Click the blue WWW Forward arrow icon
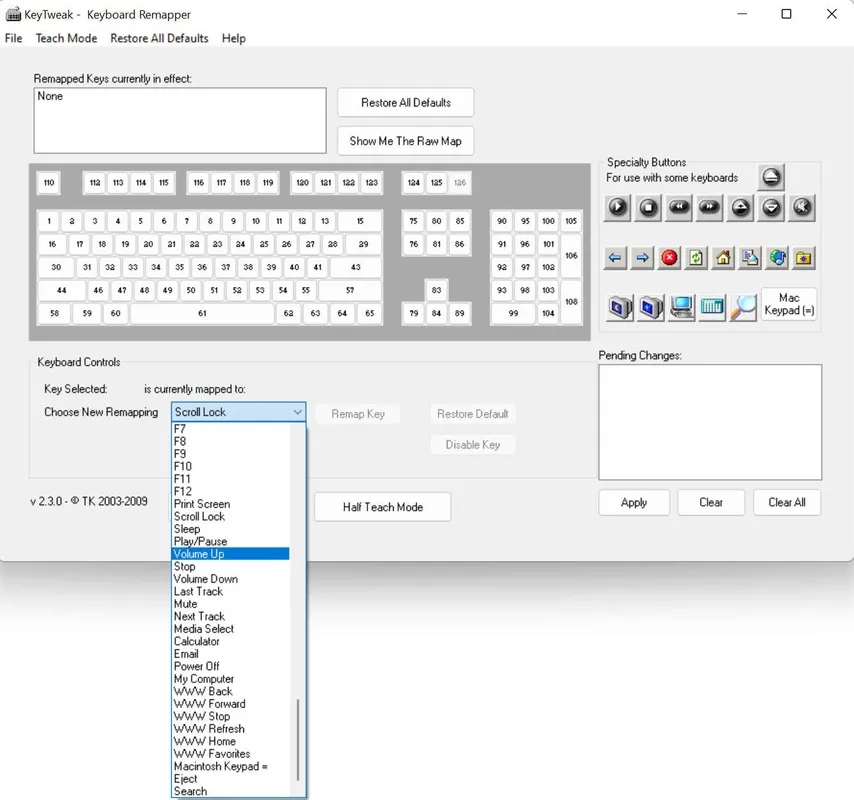This screenshot has width=854, height=800. pyautogui.click(x=642, y=258)
